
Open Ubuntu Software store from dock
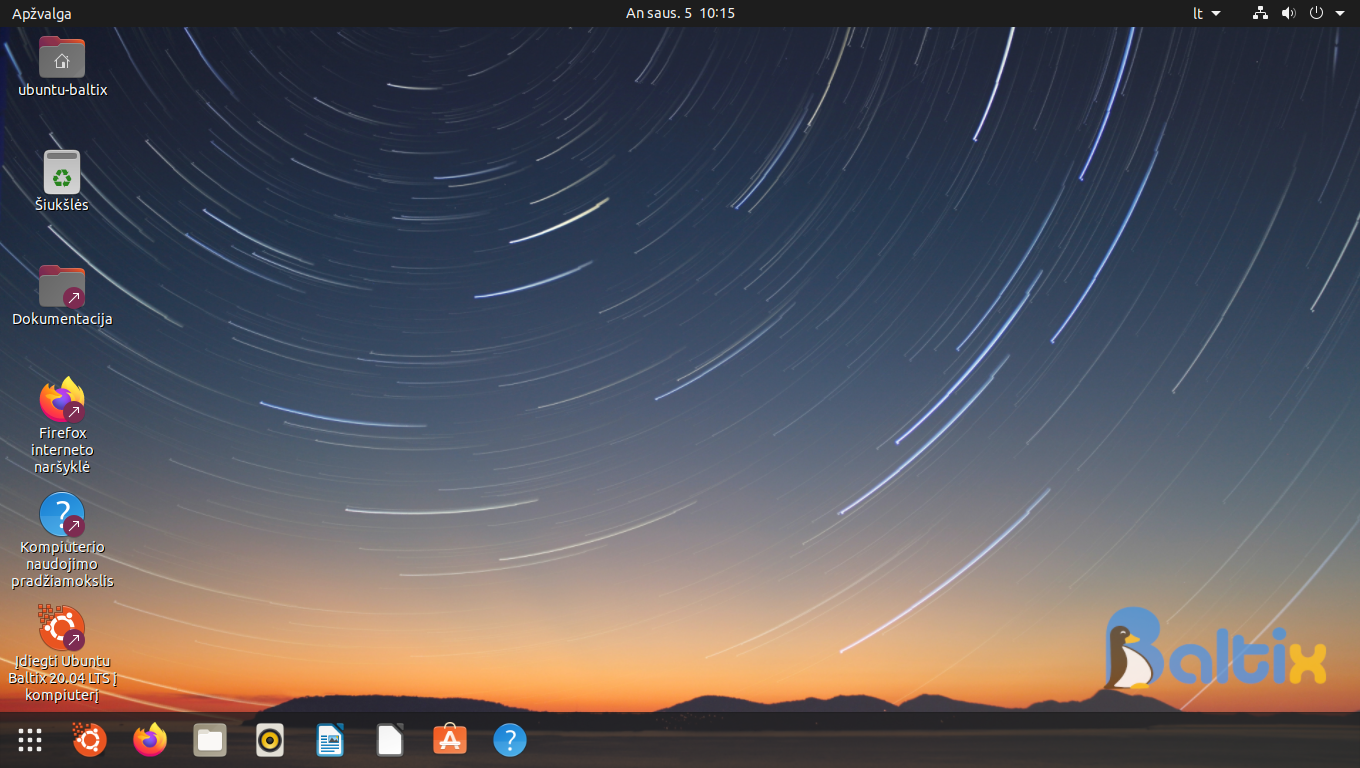coord(450,740)
